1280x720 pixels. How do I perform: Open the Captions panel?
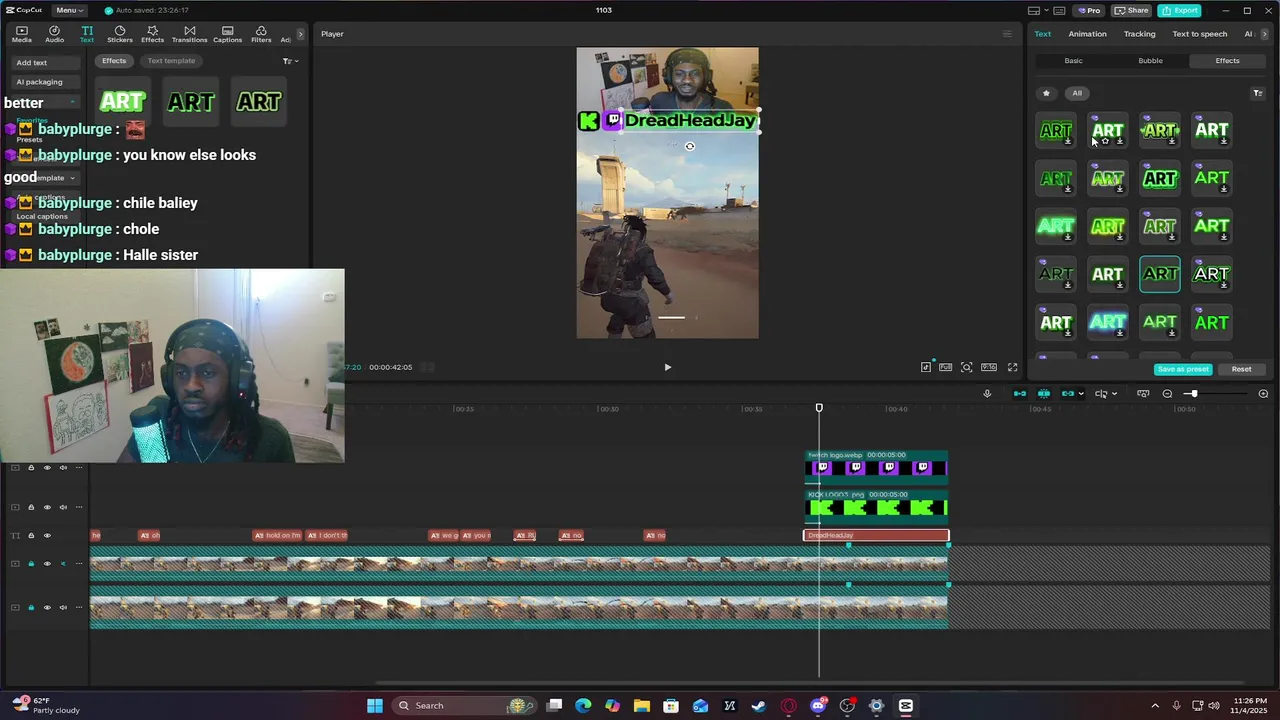coord(227,34)
